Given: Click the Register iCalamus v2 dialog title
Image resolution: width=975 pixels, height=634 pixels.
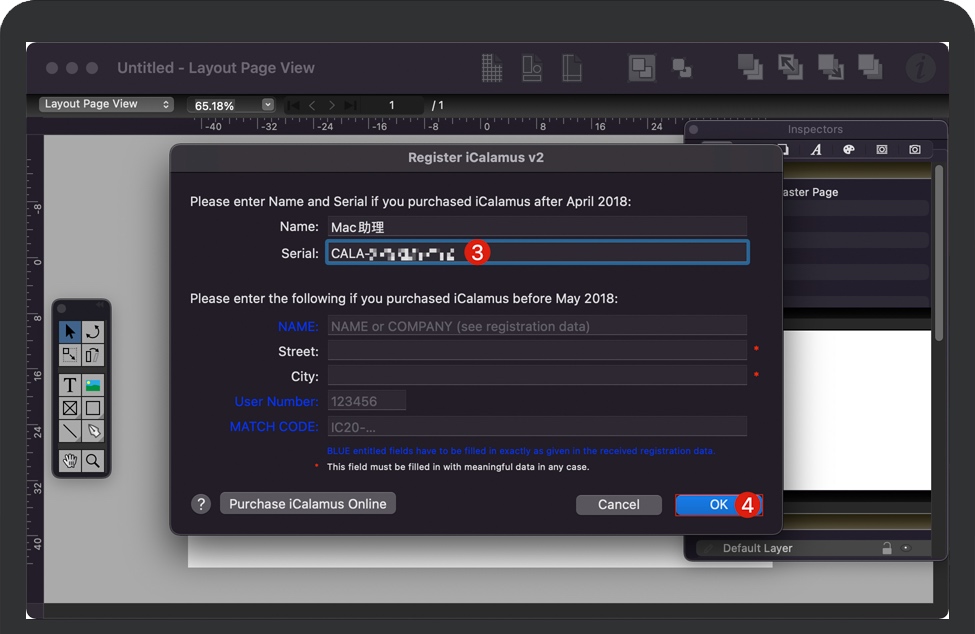Looking at the screenshot, I should tap(476, 158).
